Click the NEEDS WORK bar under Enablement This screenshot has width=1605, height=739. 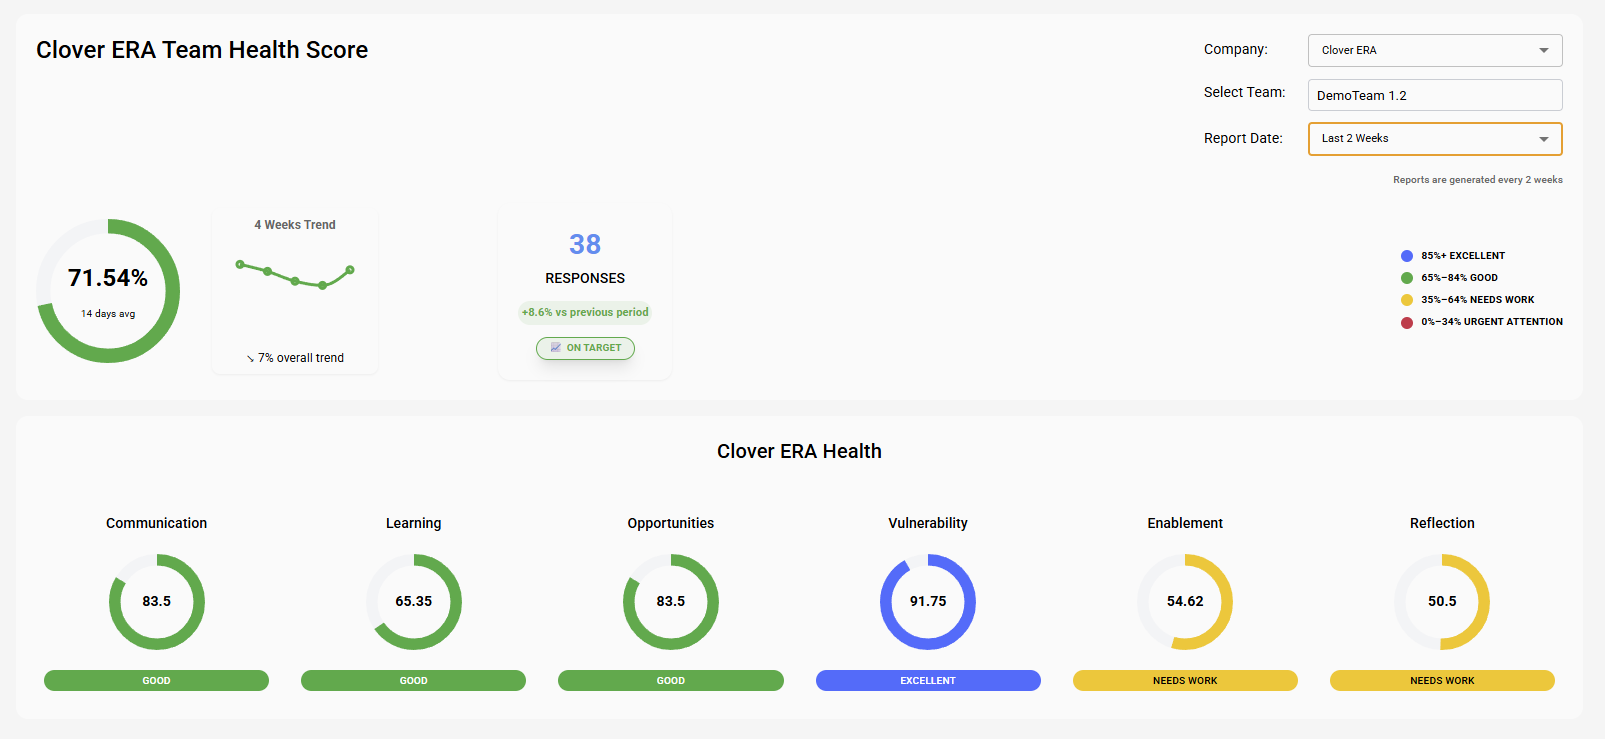coord(1185,681)
